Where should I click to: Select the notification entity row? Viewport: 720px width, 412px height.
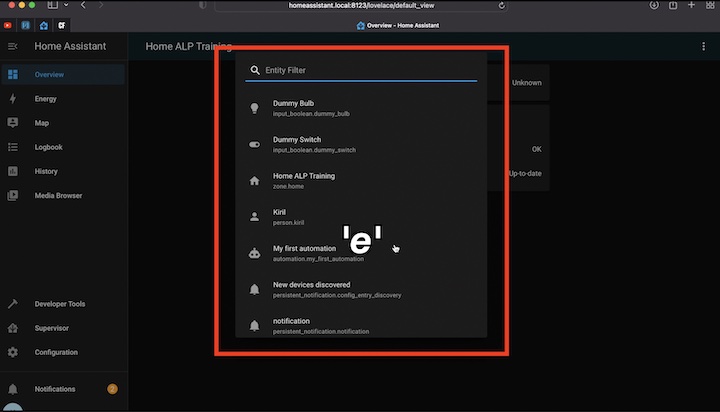(x=361, y=326)
